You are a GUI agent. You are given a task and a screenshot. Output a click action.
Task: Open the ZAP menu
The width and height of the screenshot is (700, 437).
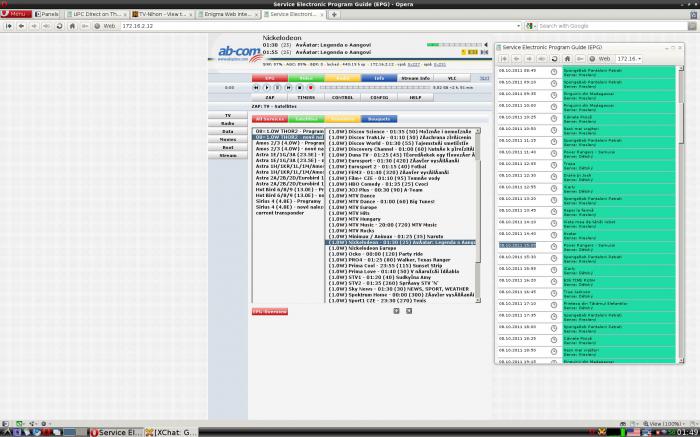(270, 97)
